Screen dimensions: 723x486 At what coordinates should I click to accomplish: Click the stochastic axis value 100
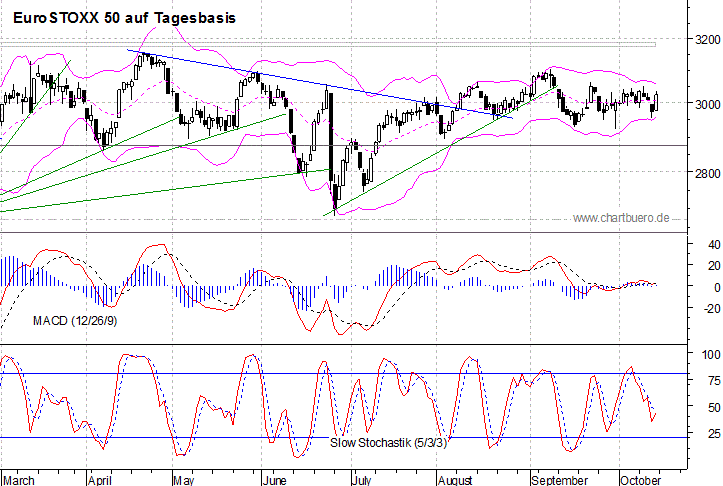coord(711,355)
